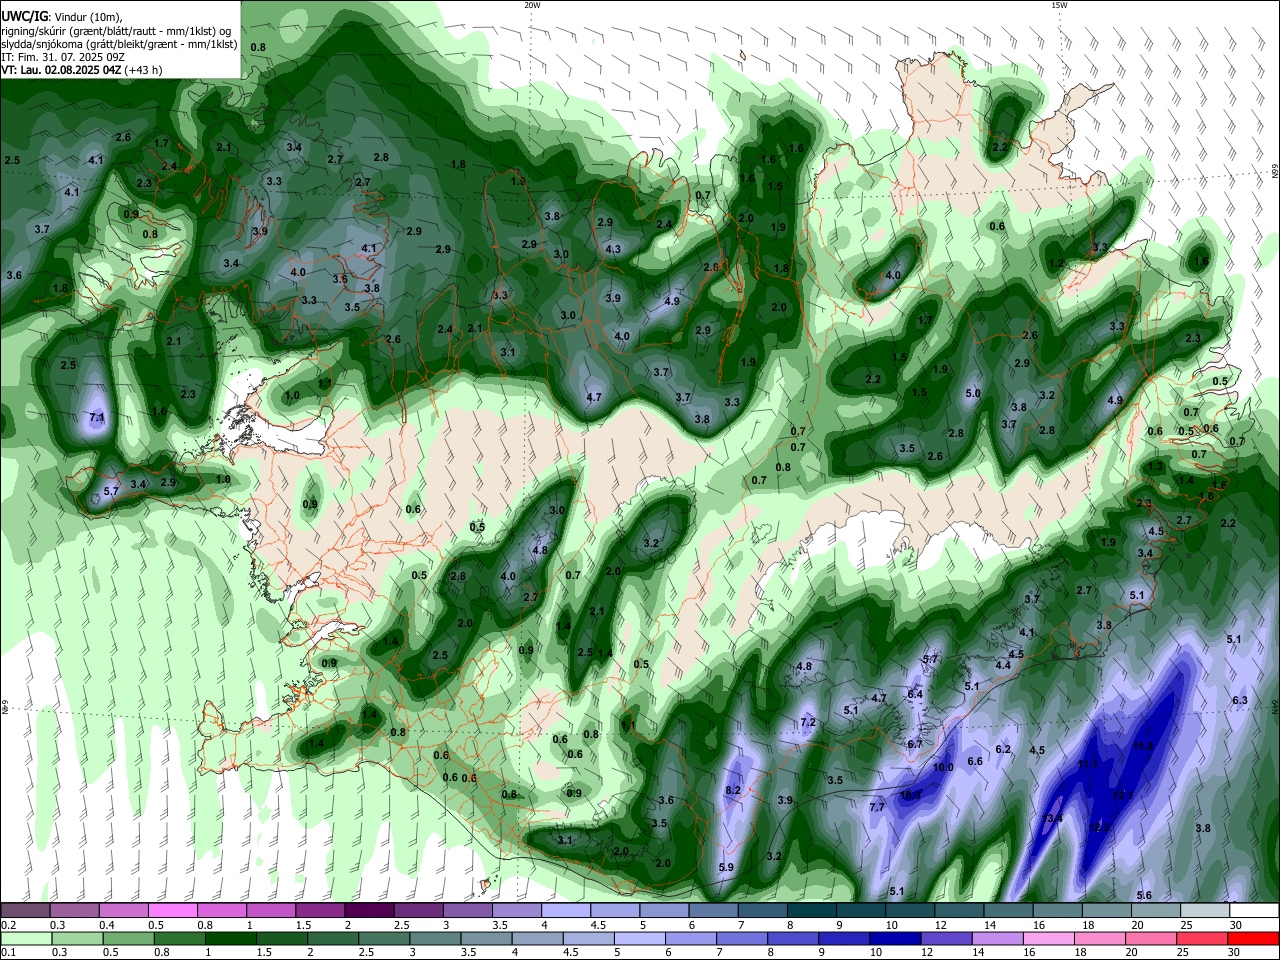Click the 8.2 precipitation value on the map

[733, 790]
